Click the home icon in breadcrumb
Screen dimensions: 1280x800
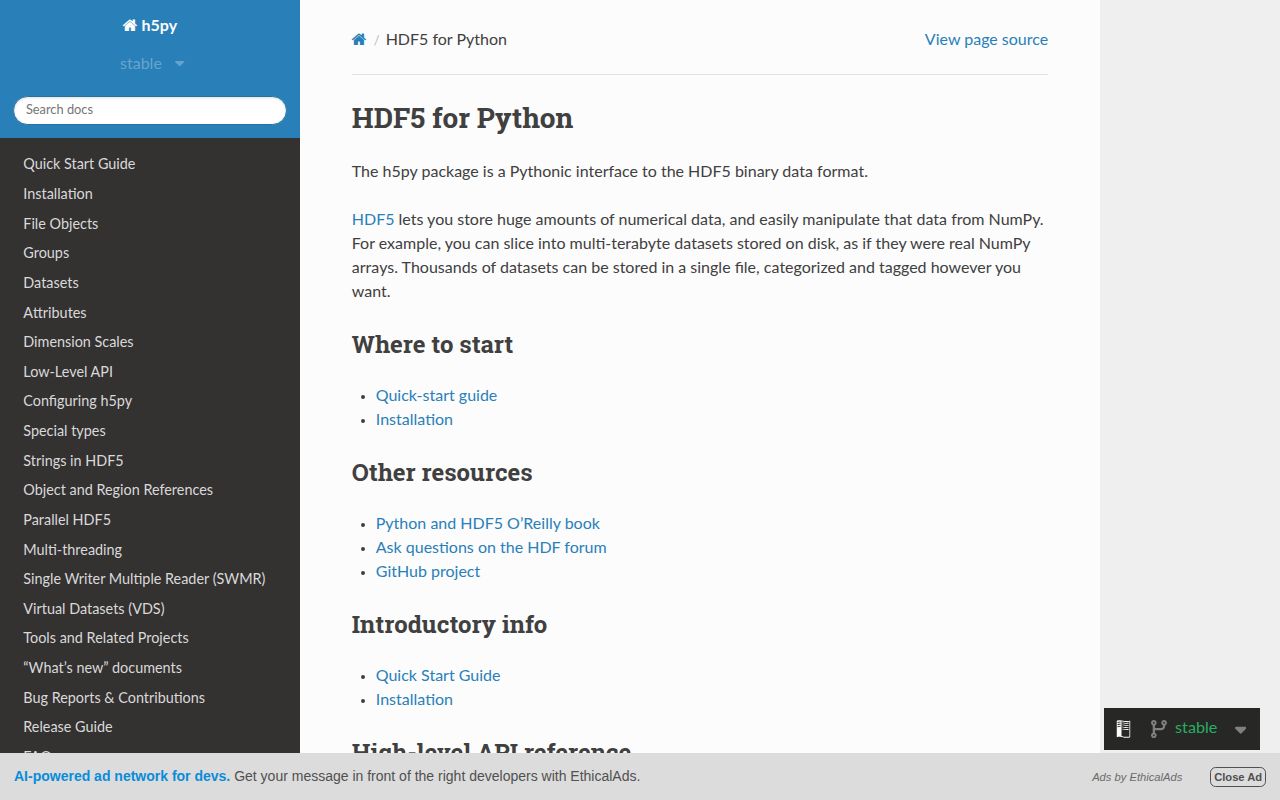pos(359,40)
